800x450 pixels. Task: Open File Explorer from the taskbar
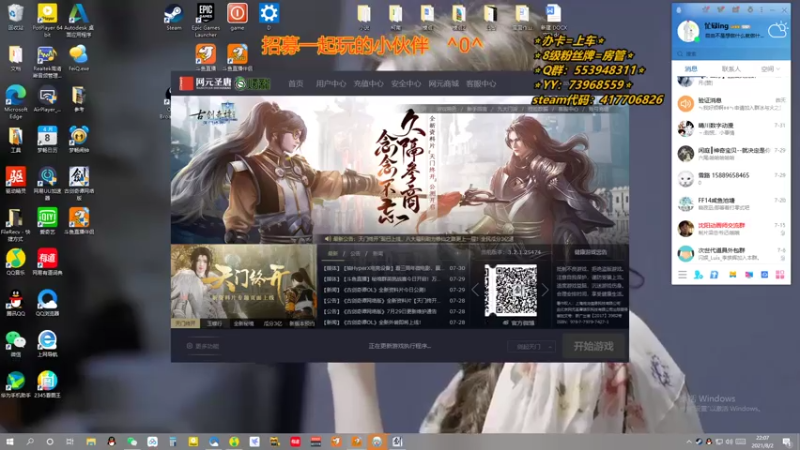[91, 441]
